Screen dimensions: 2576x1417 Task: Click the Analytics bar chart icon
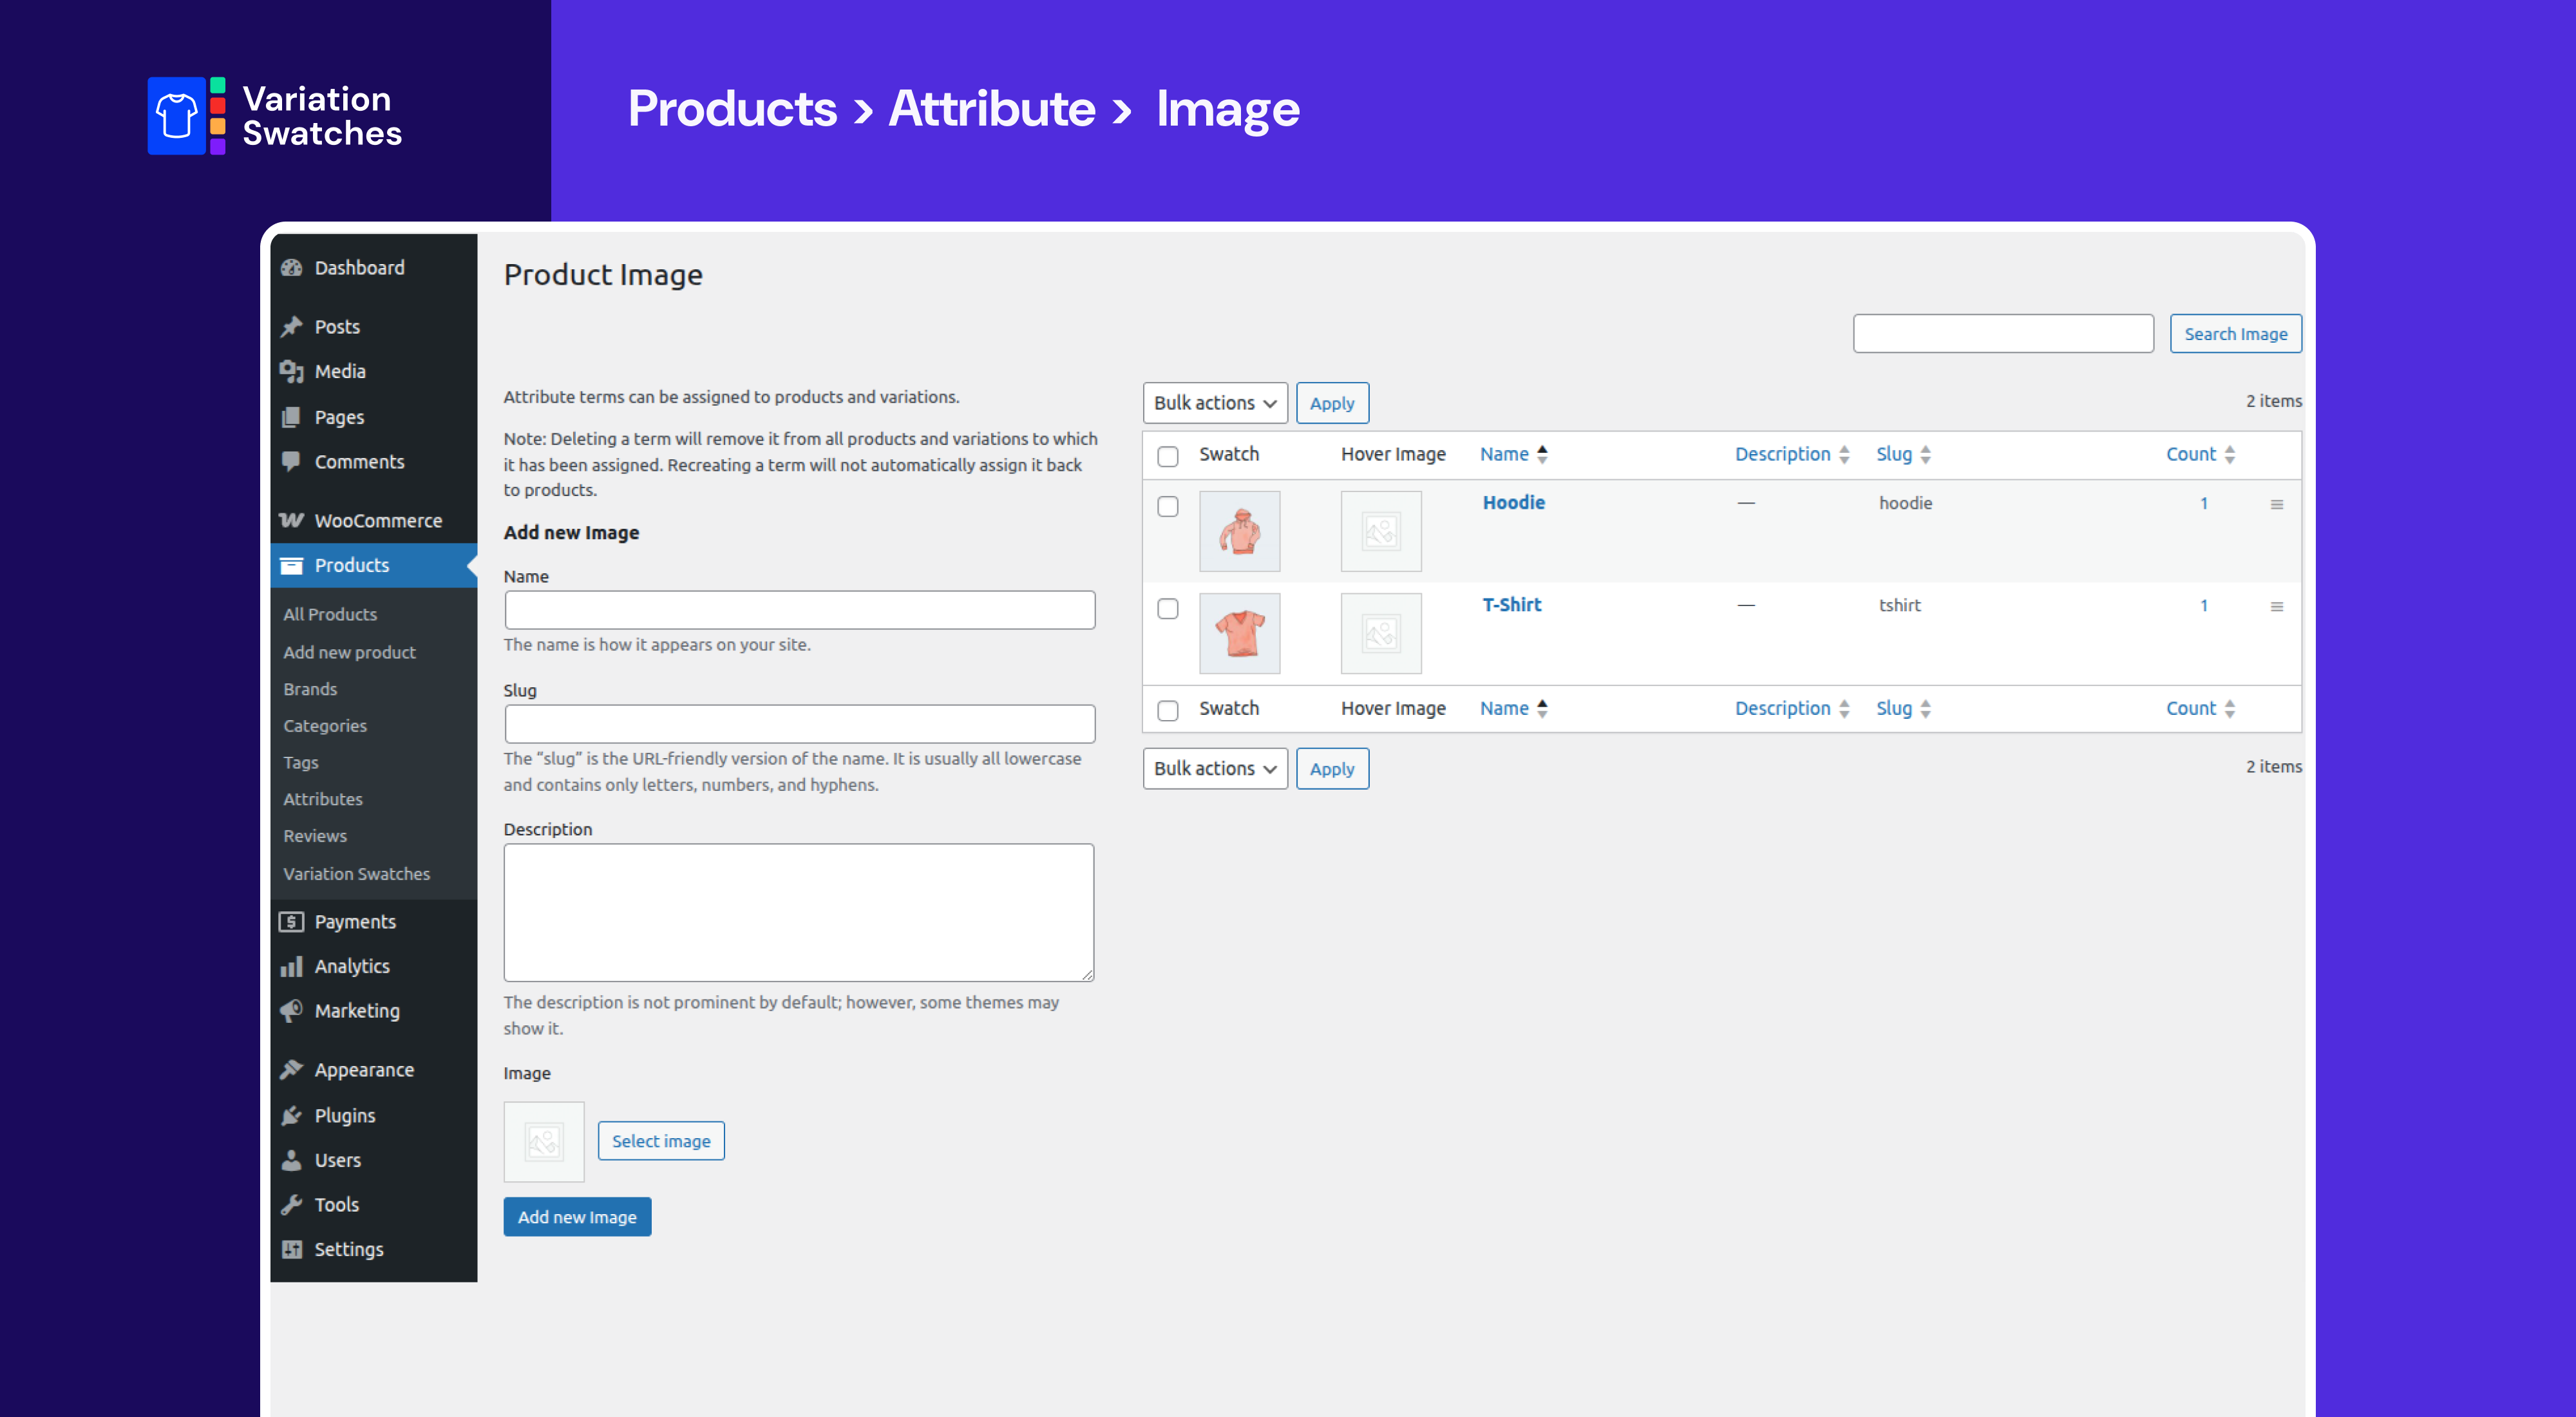[291, 966]
